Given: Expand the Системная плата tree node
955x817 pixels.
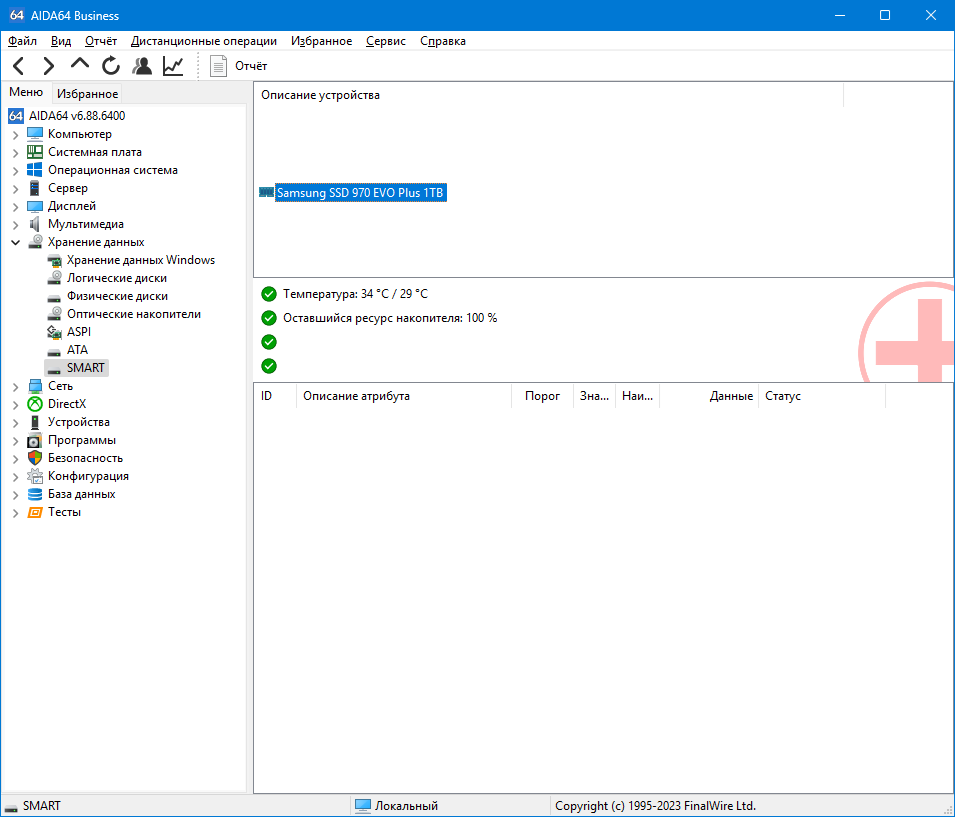Looking at the screenshot, I should (16, 153).
